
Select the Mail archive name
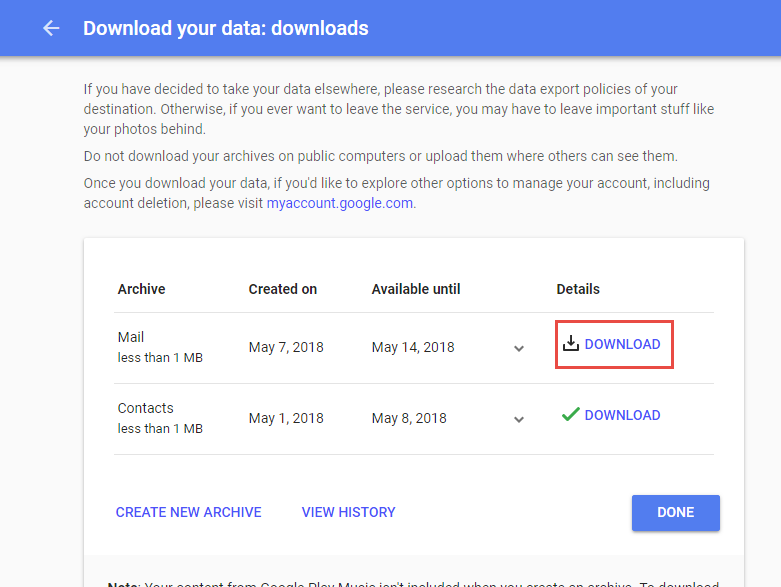(x=131, y=337)
